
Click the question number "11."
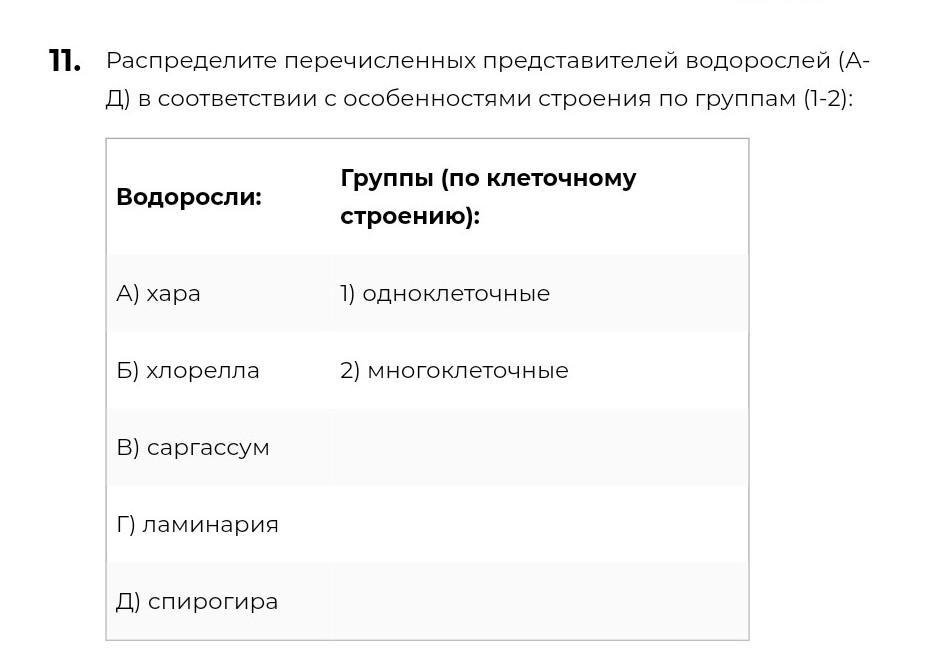click(x=65, y=61)
